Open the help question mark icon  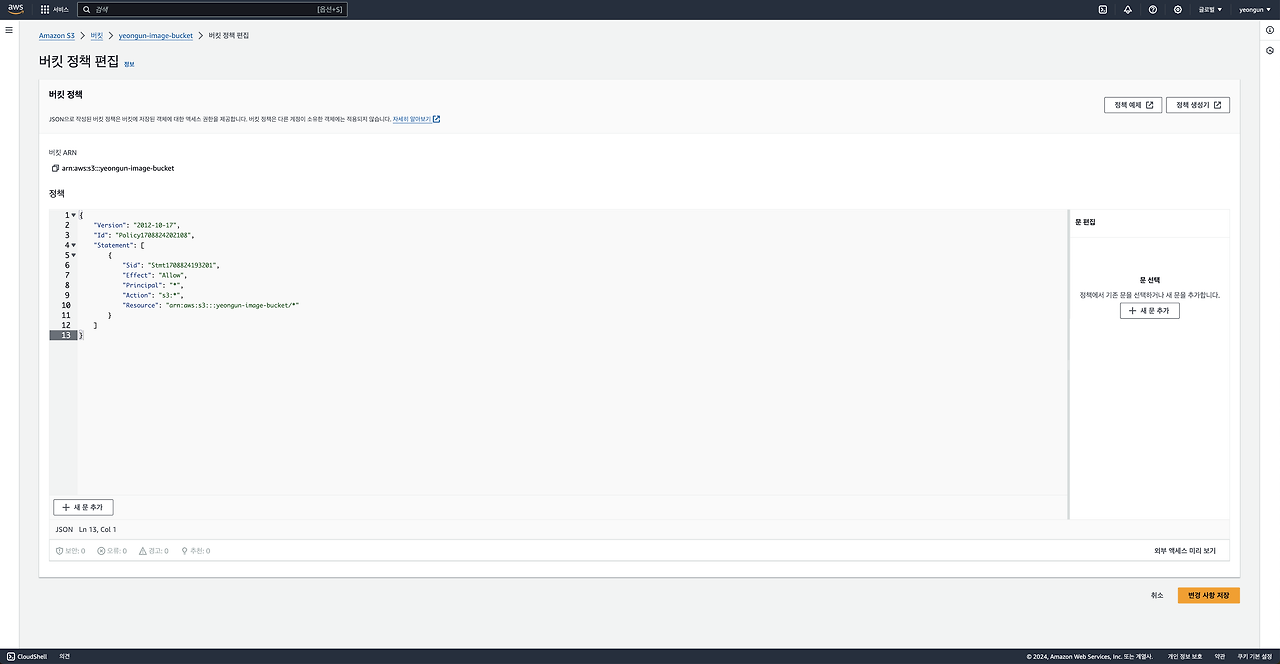tap(1153, 9)
